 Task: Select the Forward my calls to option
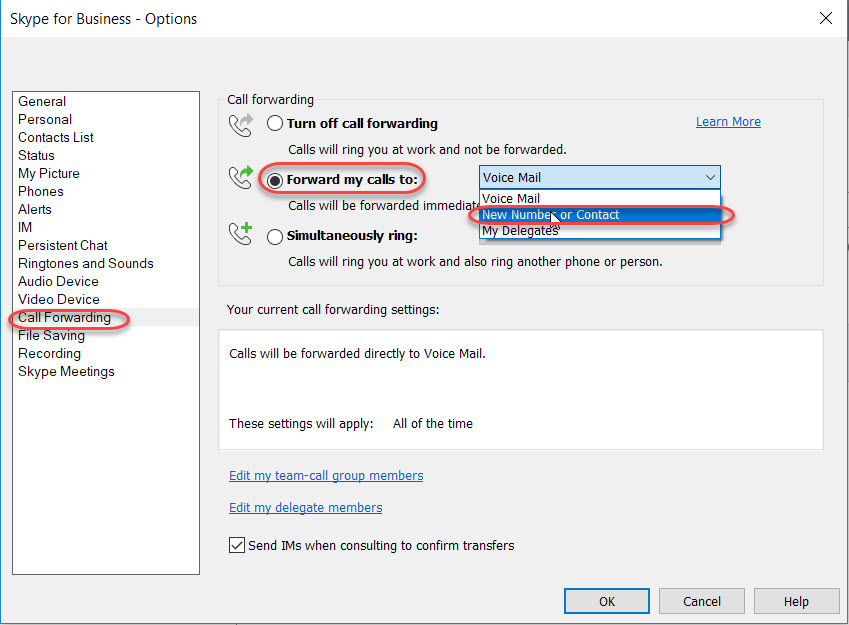pyautogui.click(x=275, y=179)
